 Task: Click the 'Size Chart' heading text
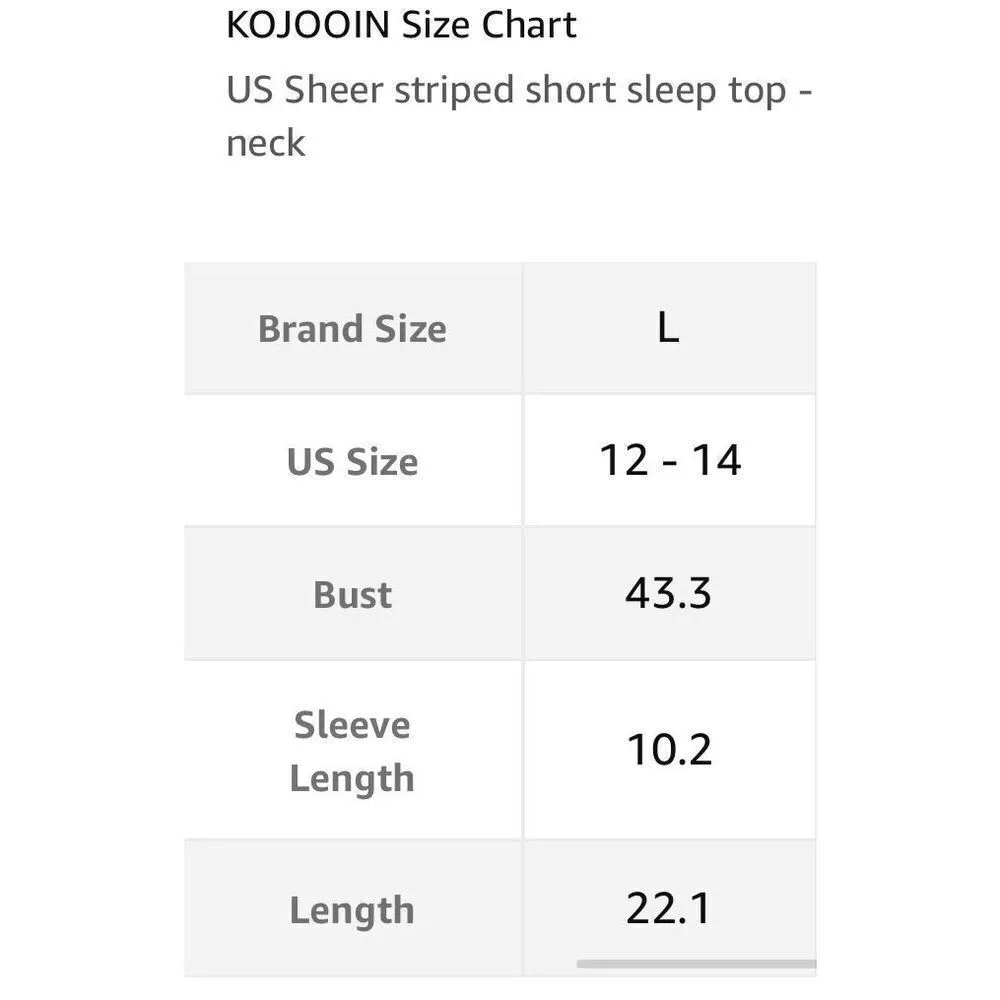coord(489,25)
